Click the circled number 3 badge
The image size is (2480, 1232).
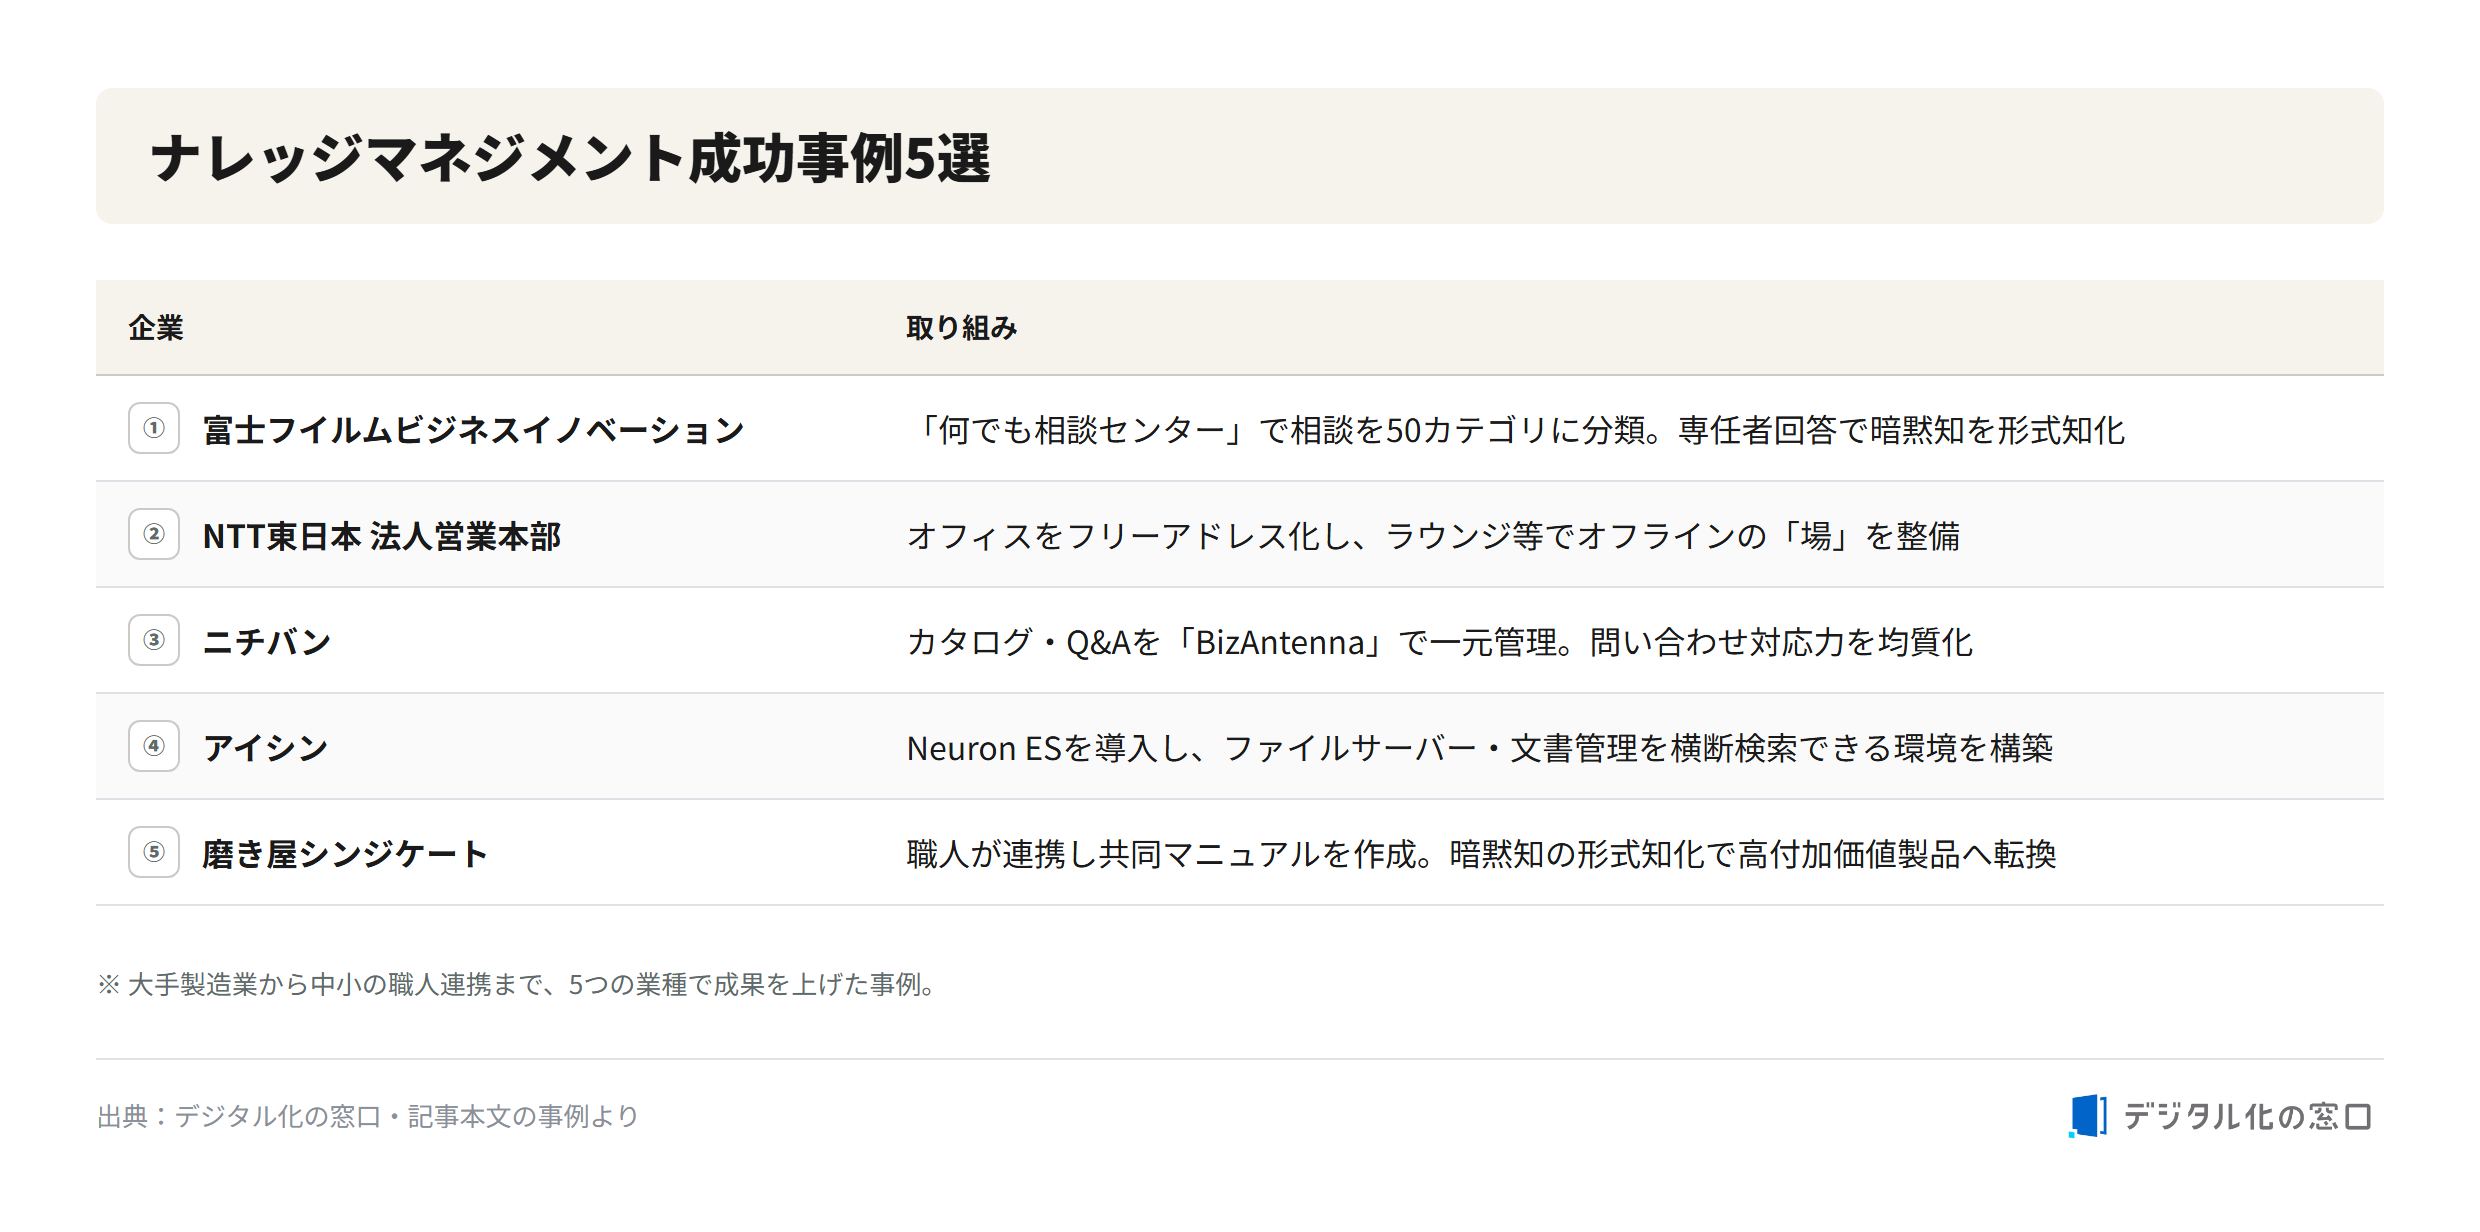(154, 640)
